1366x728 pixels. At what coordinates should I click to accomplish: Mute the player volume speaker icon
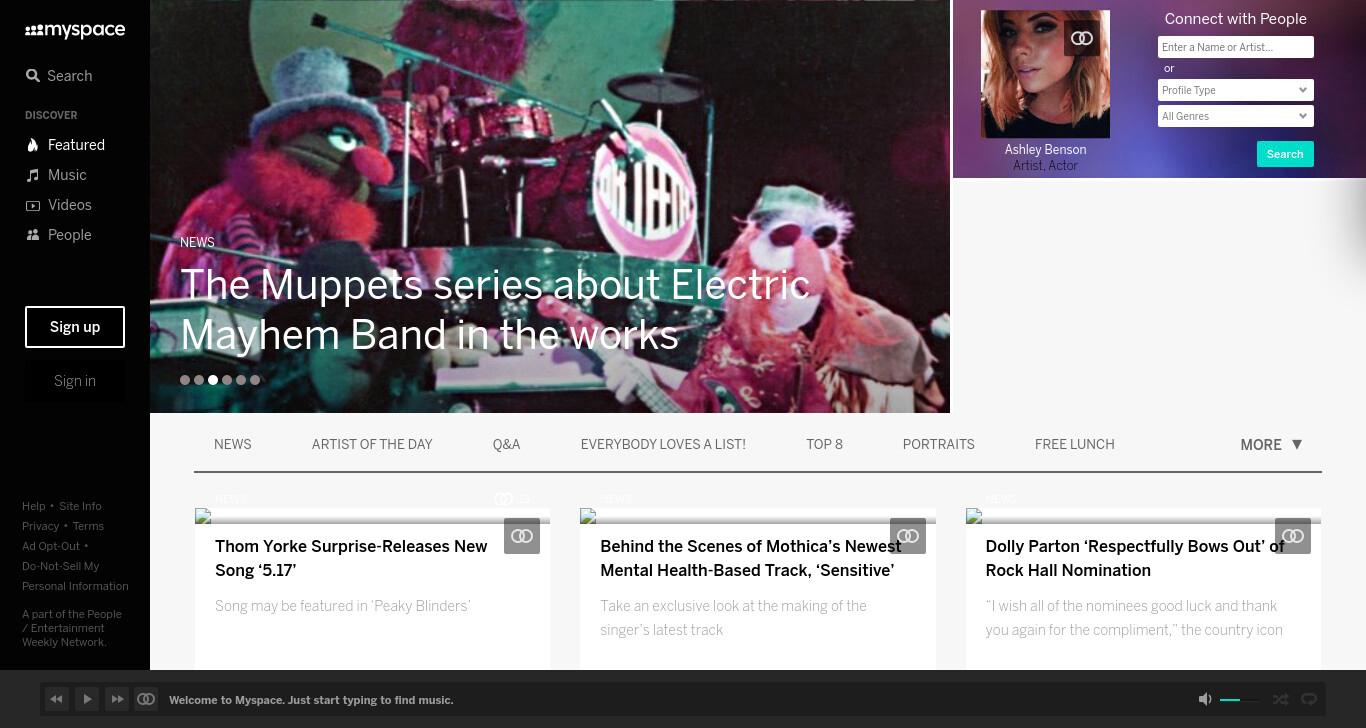coord(1205,699)
